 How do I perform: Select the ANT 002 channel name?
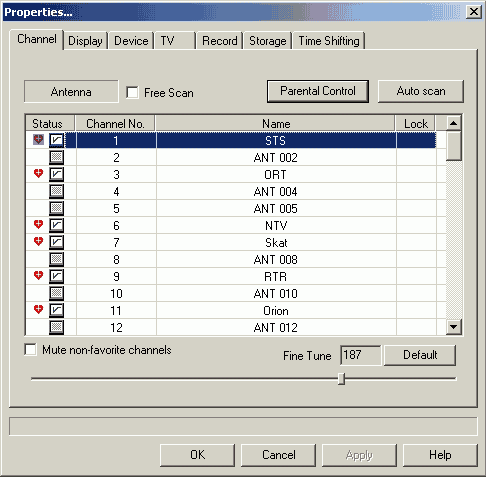pyautogui.click(x=275, y=157)
